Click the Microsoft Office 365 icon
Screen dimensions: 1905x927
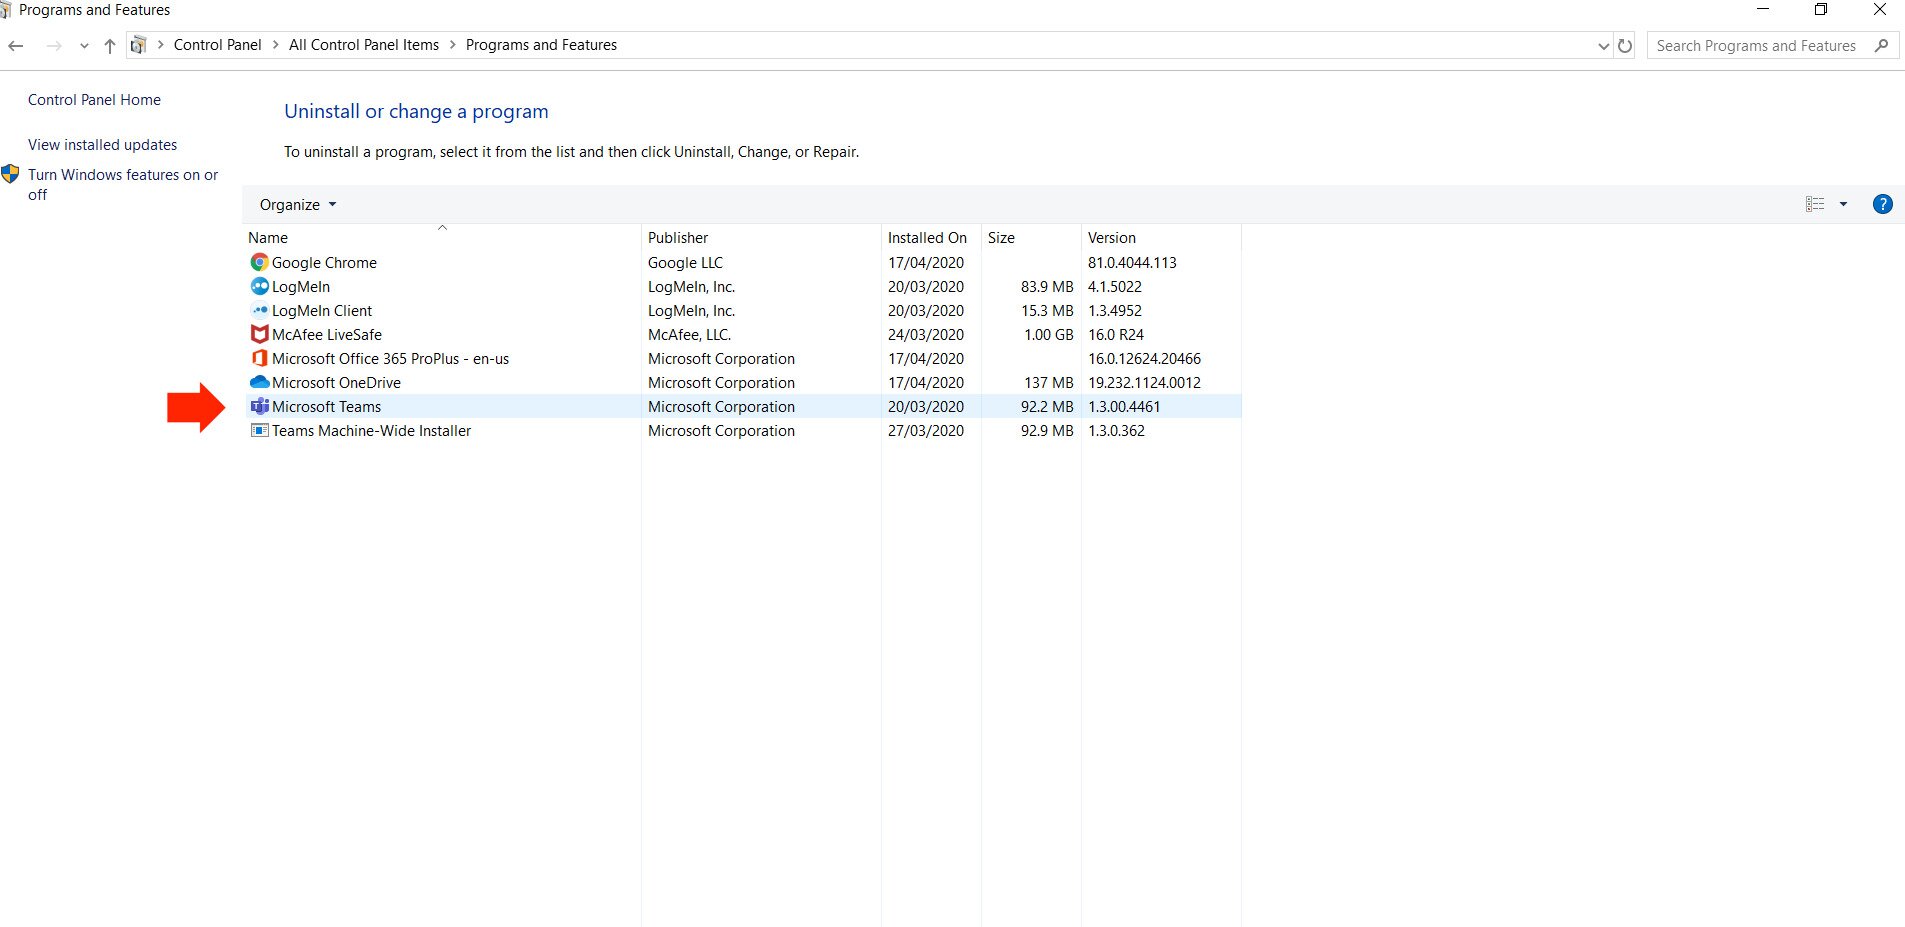point(259,358)
